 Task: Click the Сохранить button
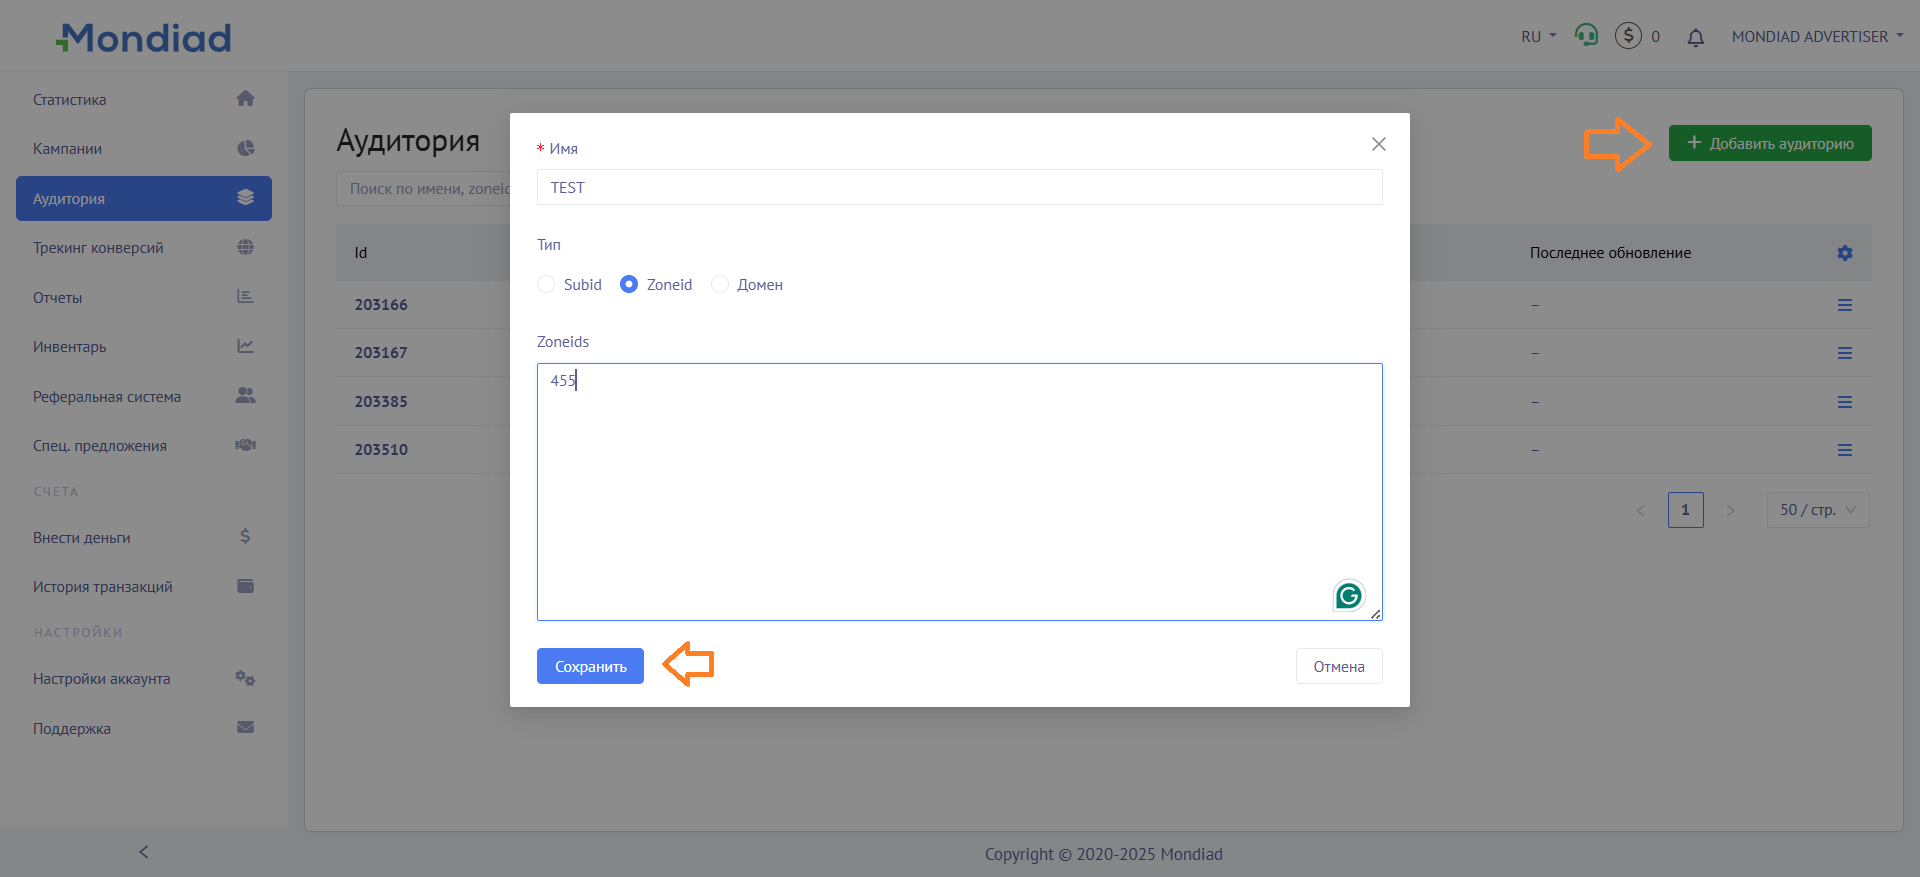(590, 667)
